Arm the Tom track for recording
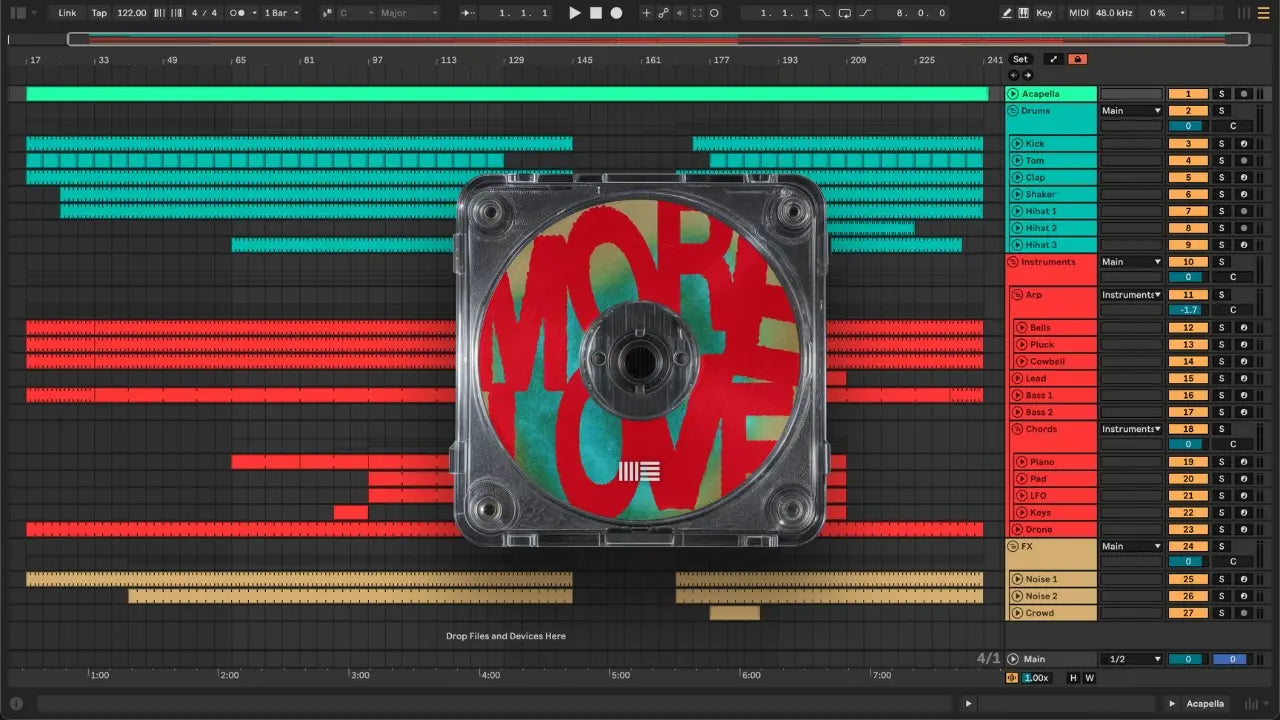The height and width of the screenshot is (720, 1280). coord(1243,161)
